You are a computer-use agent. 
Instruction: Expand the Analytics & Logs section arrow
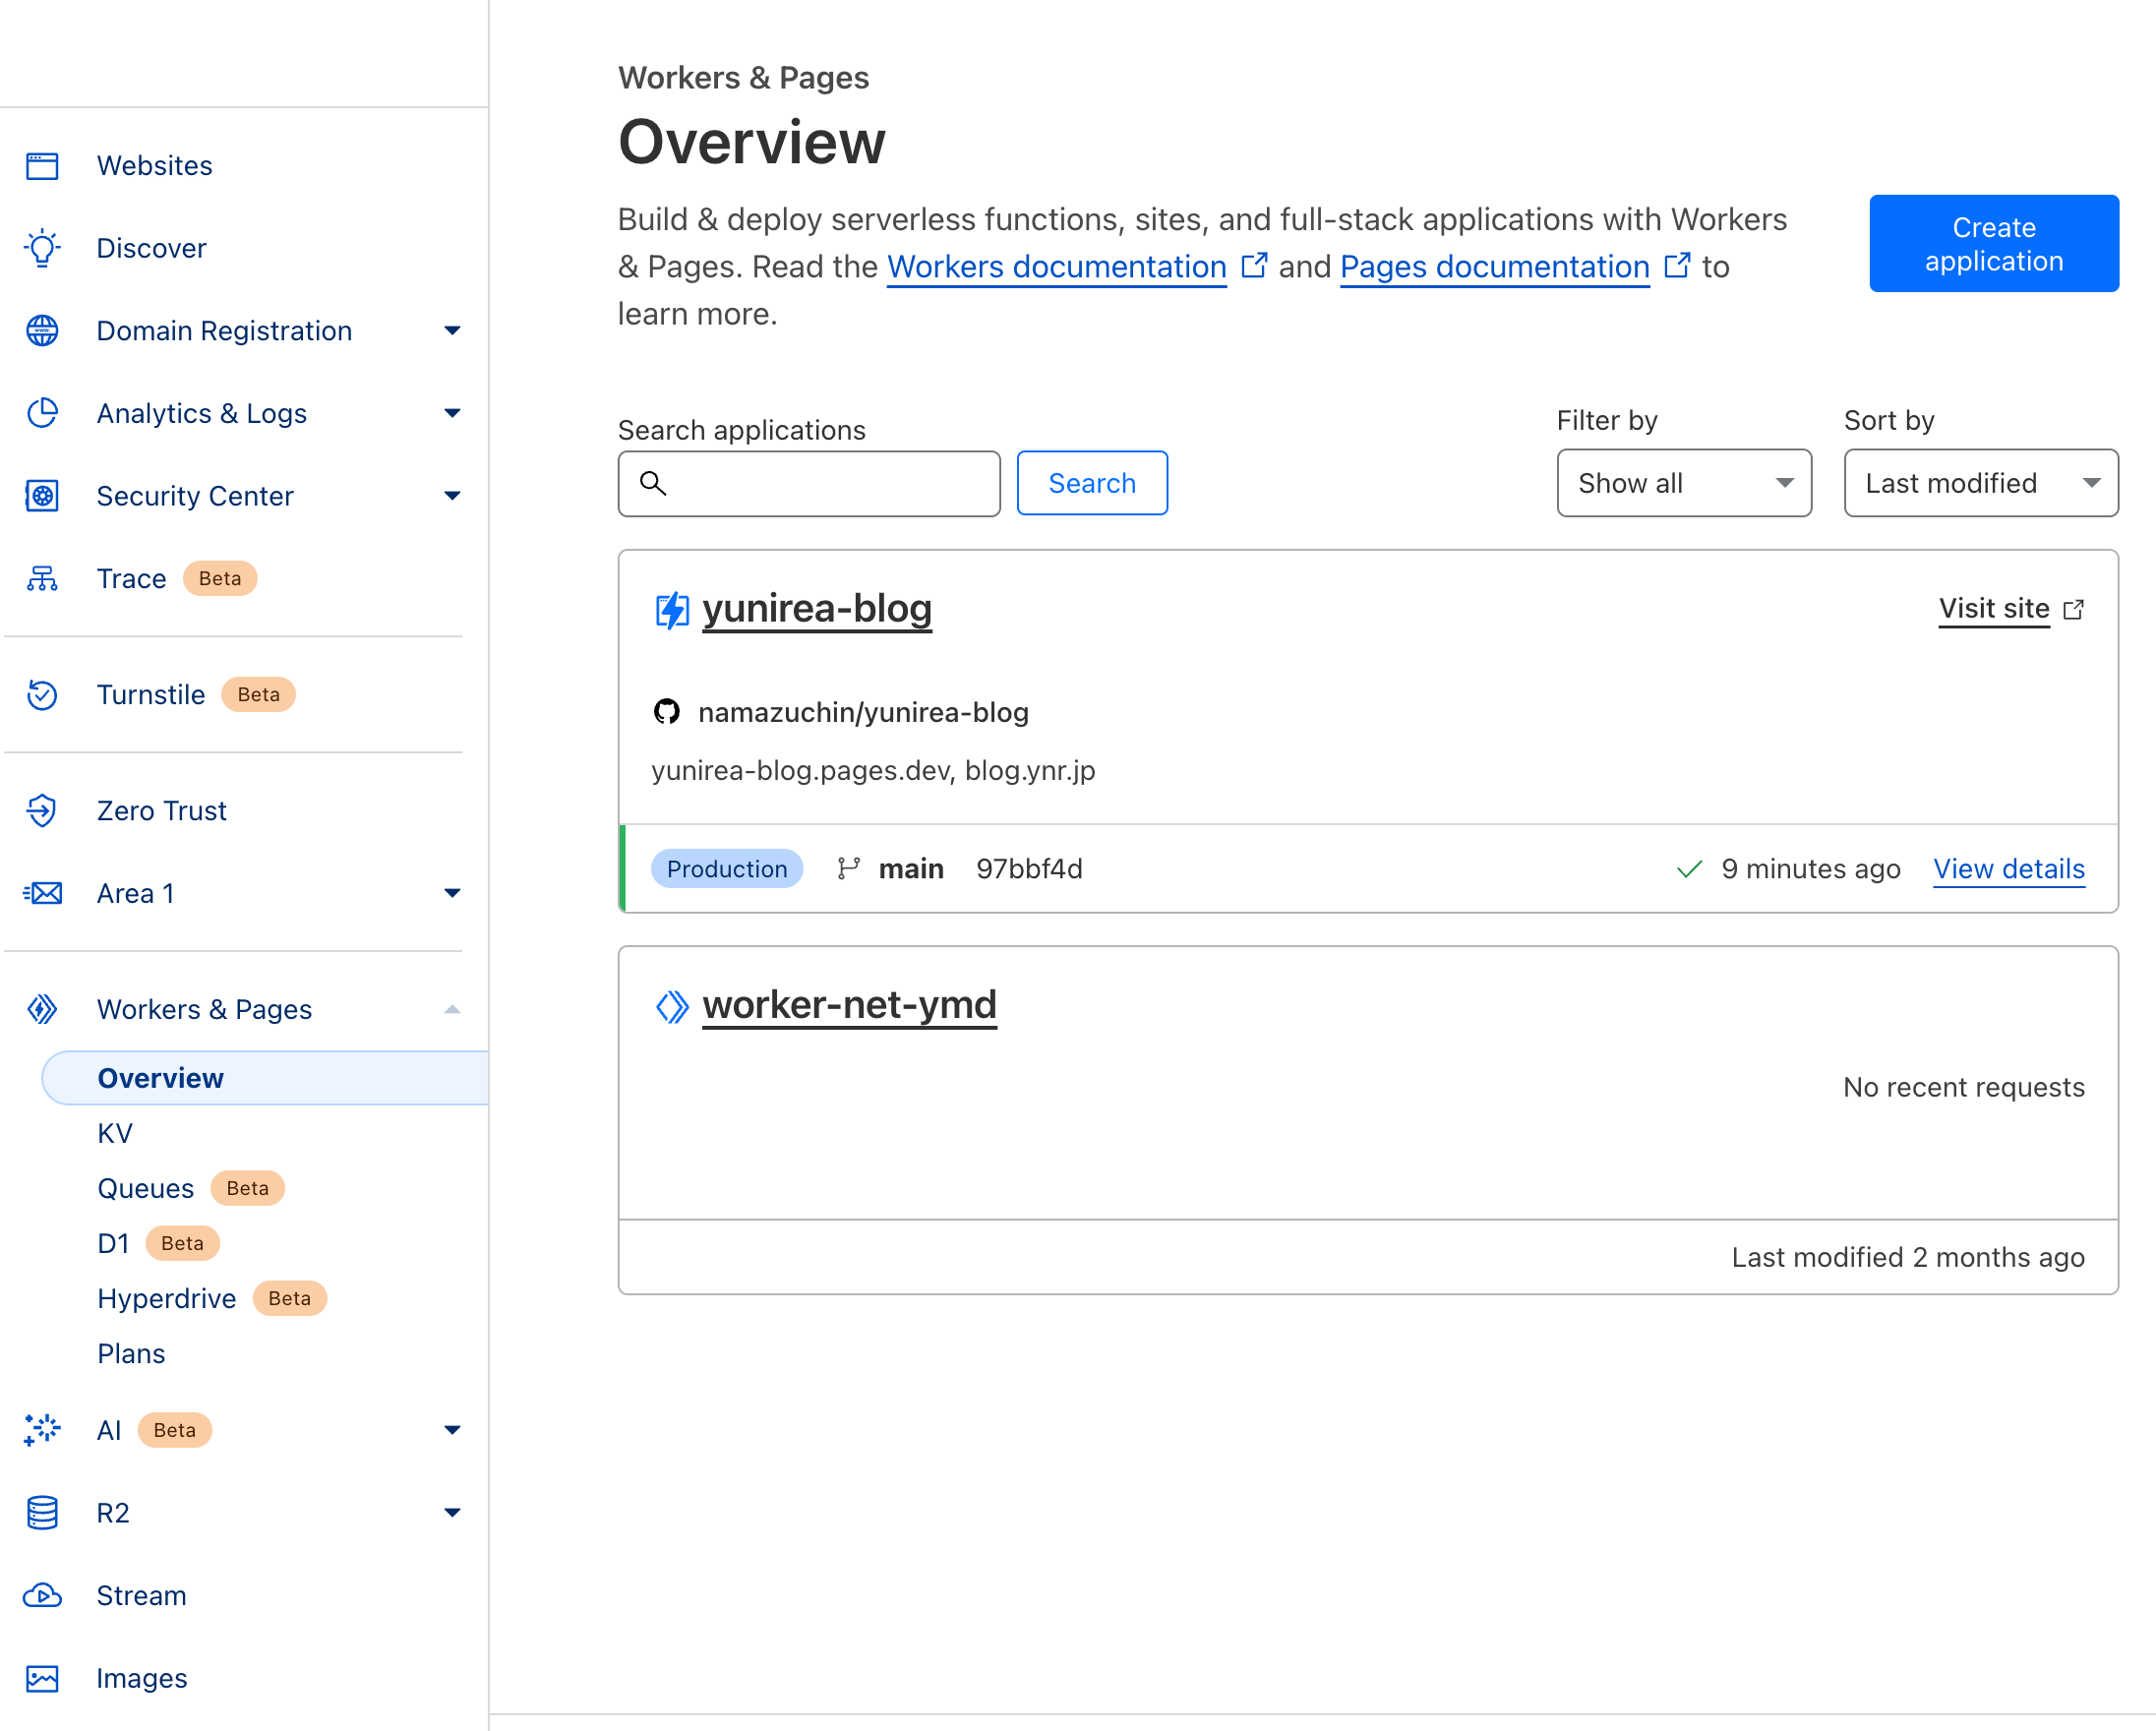point(452,414)
